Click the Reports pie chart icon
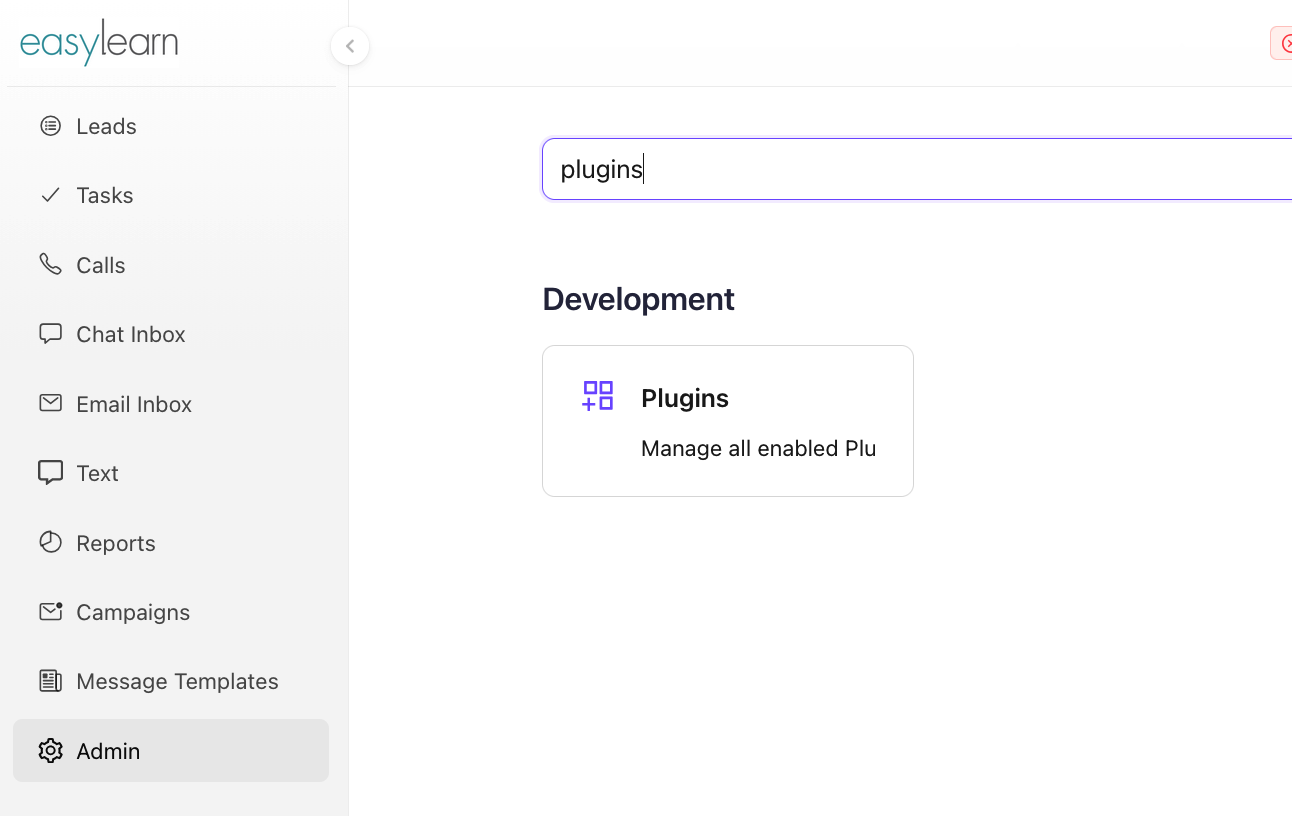Screen dimensions: 1292x816 click(x=50, y=542)
